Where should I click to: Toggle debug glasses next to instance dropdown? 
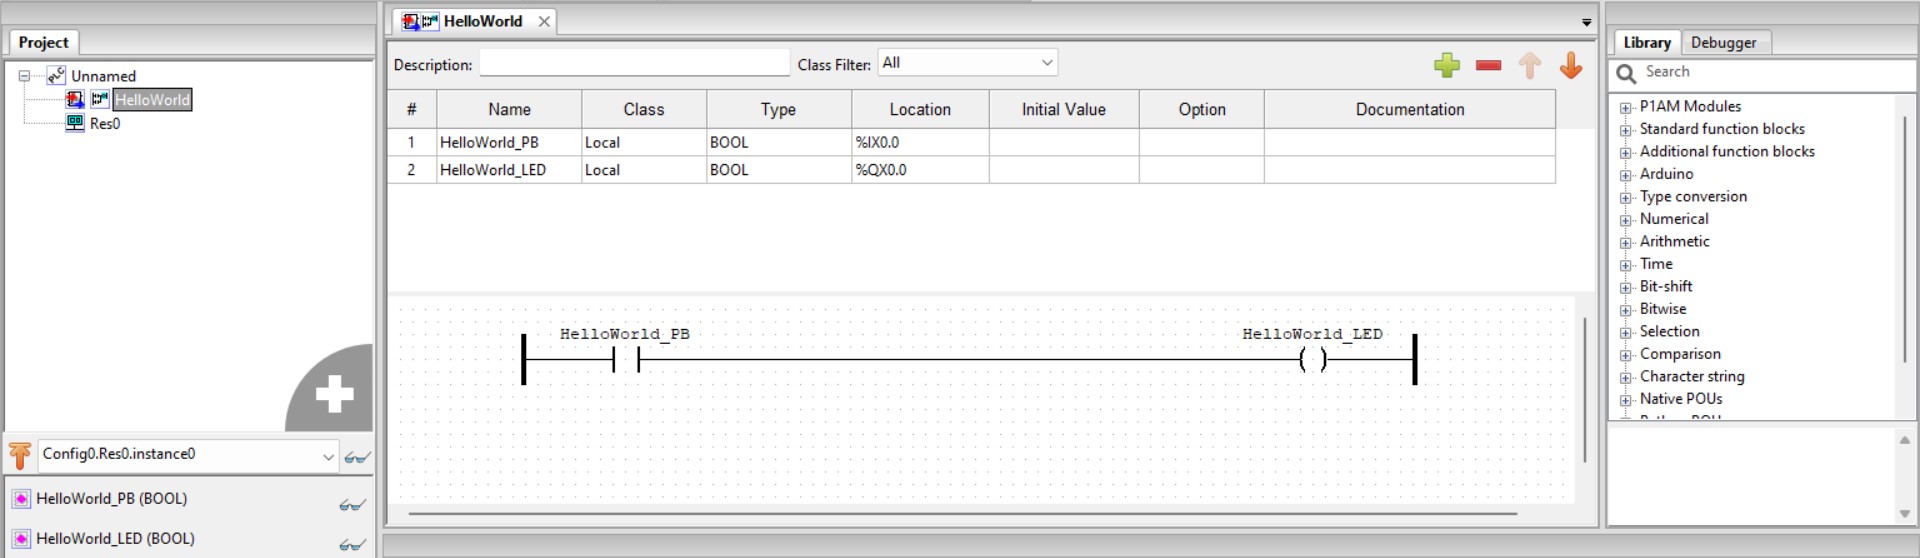pyautogui.click(x=357, y=457)
